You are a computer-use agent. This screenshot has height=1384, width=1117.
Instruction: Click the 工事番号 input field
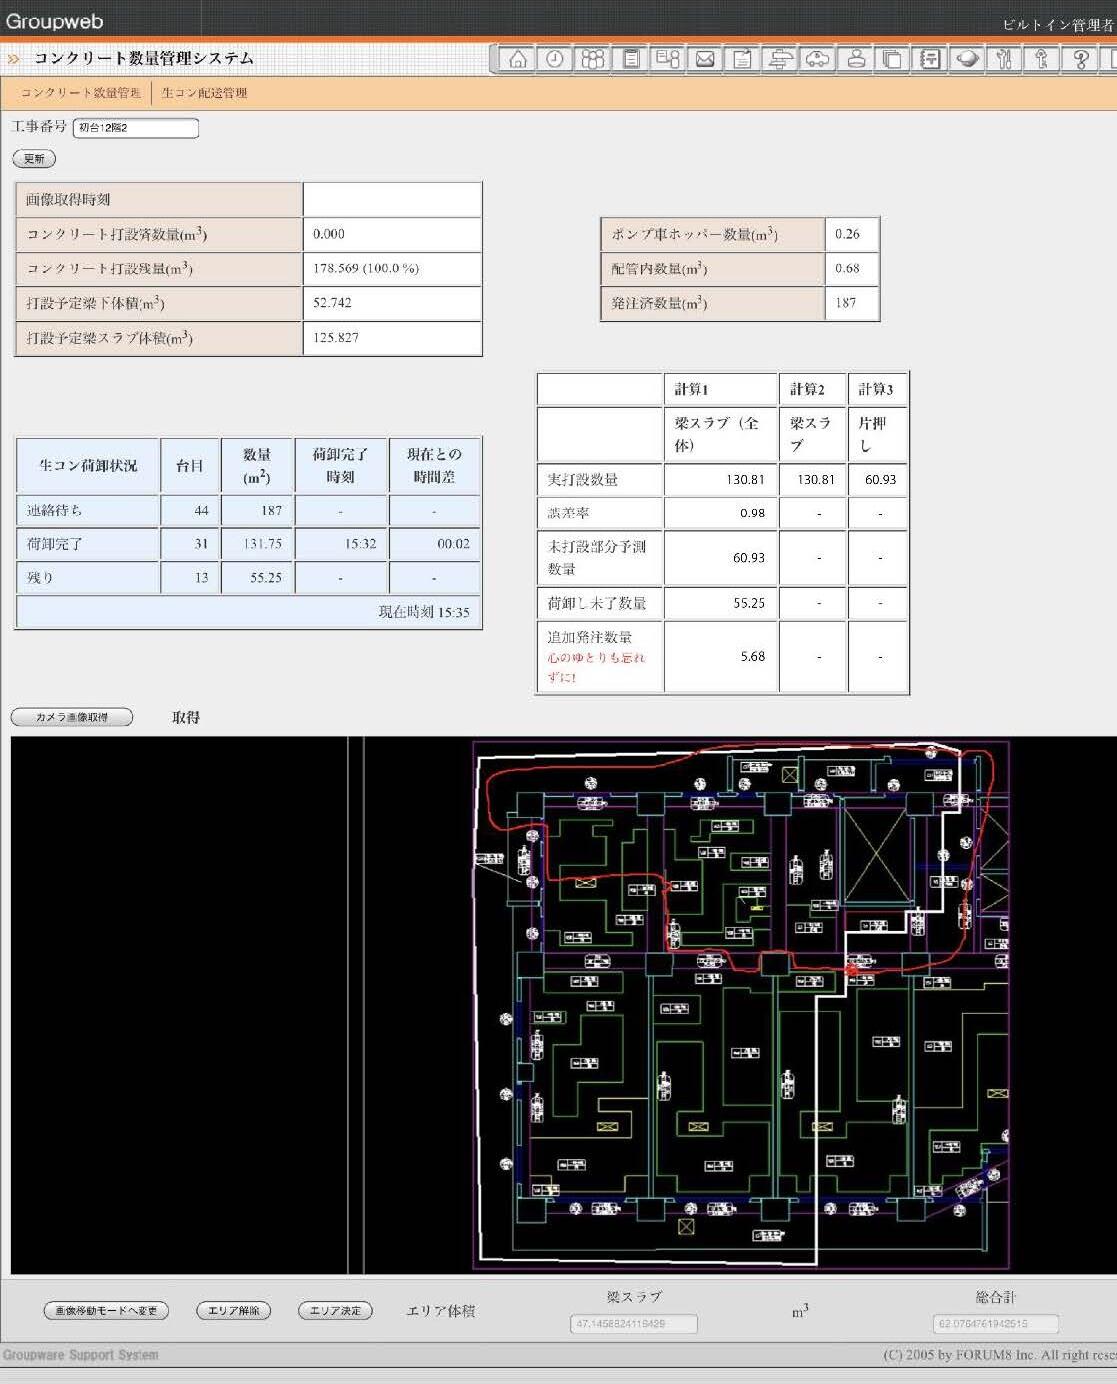pos(136,128)
